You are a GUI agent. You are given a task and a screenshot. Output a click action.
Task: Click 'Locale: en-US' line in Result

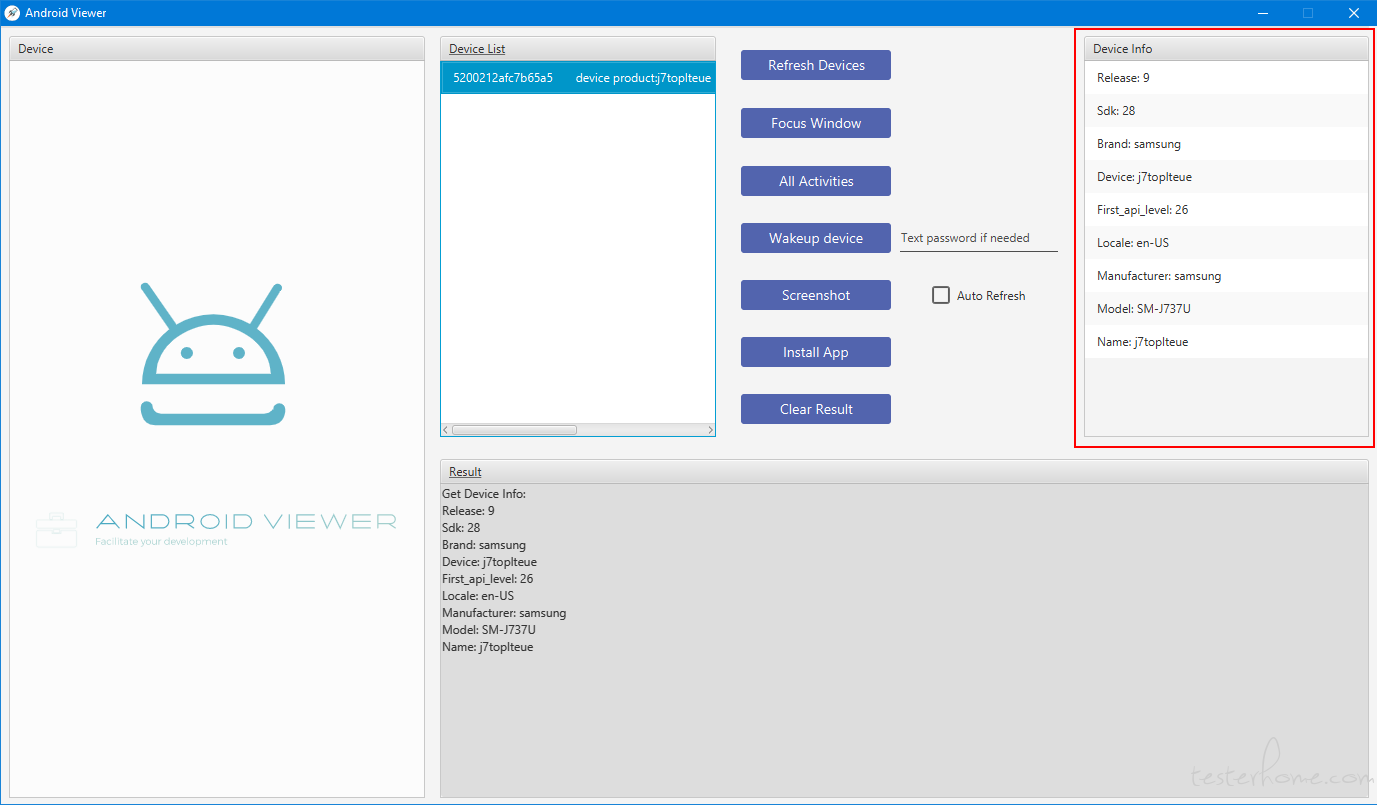pyautogui.click(x=478, y=596)
